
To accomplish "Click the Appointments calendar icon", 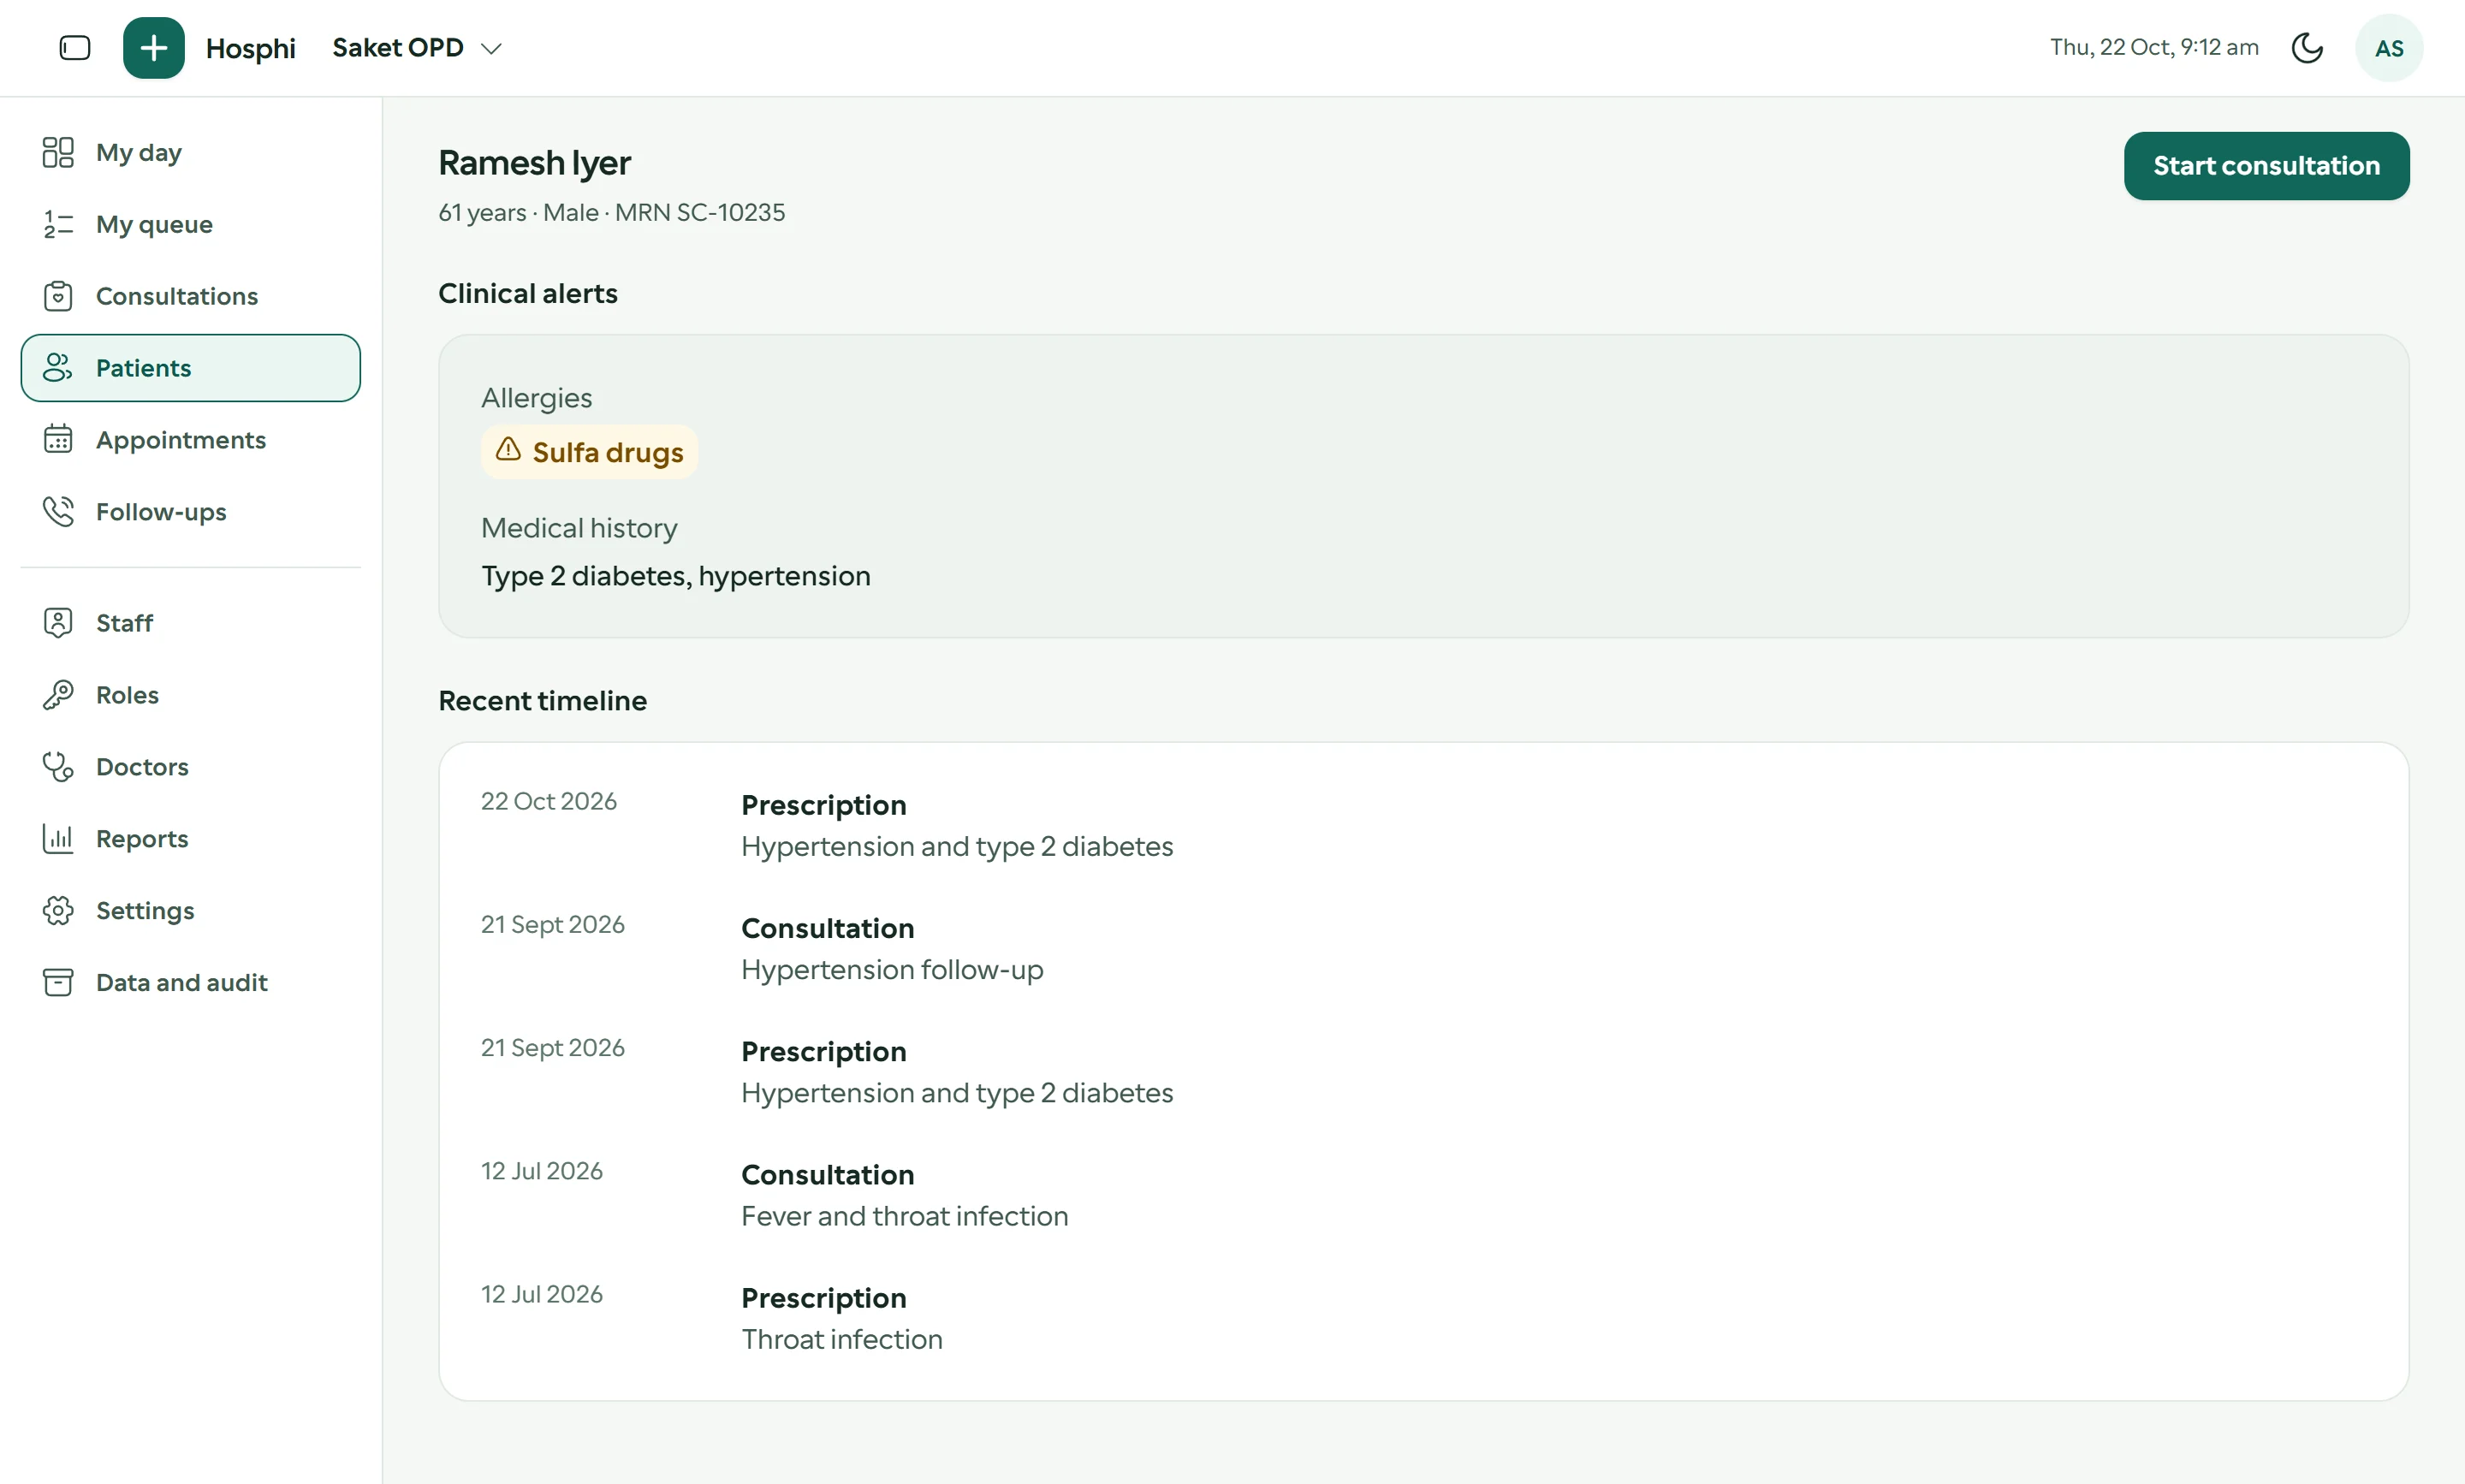I will 58,440.
